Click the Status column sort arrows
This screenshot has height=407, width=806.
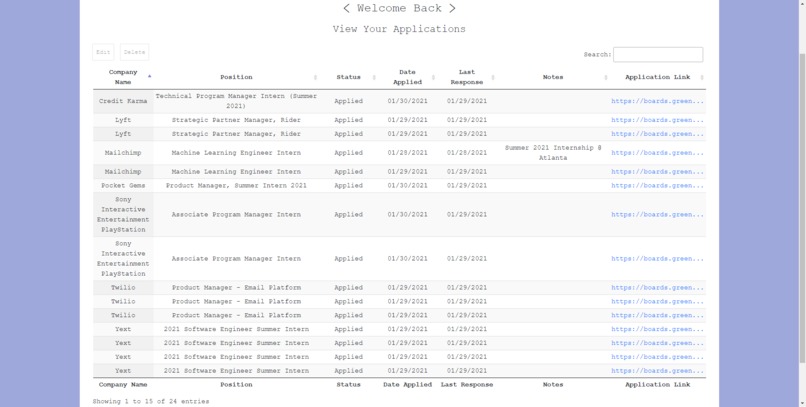tap(374, 77)
